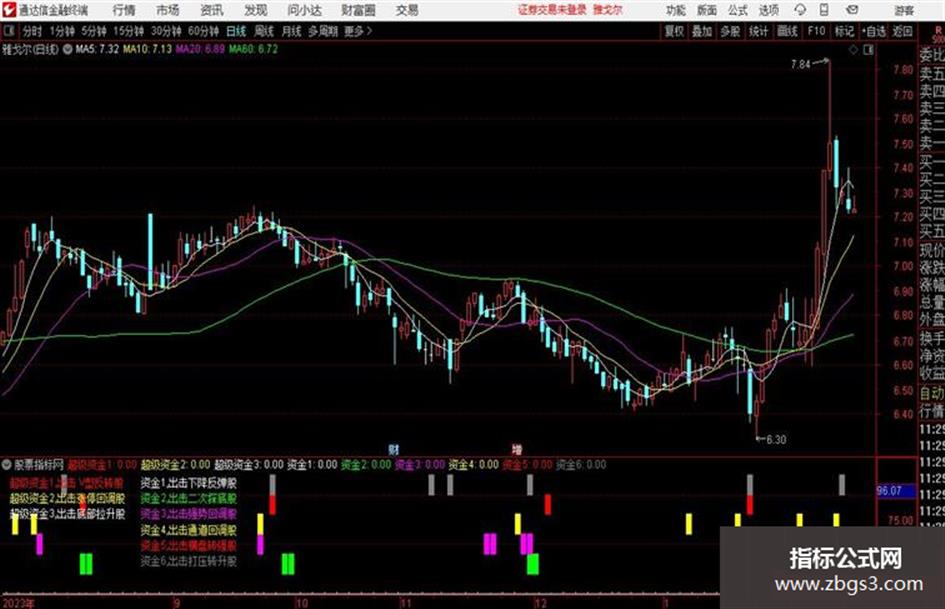Open the 财富圈 menu

[358, 10]
